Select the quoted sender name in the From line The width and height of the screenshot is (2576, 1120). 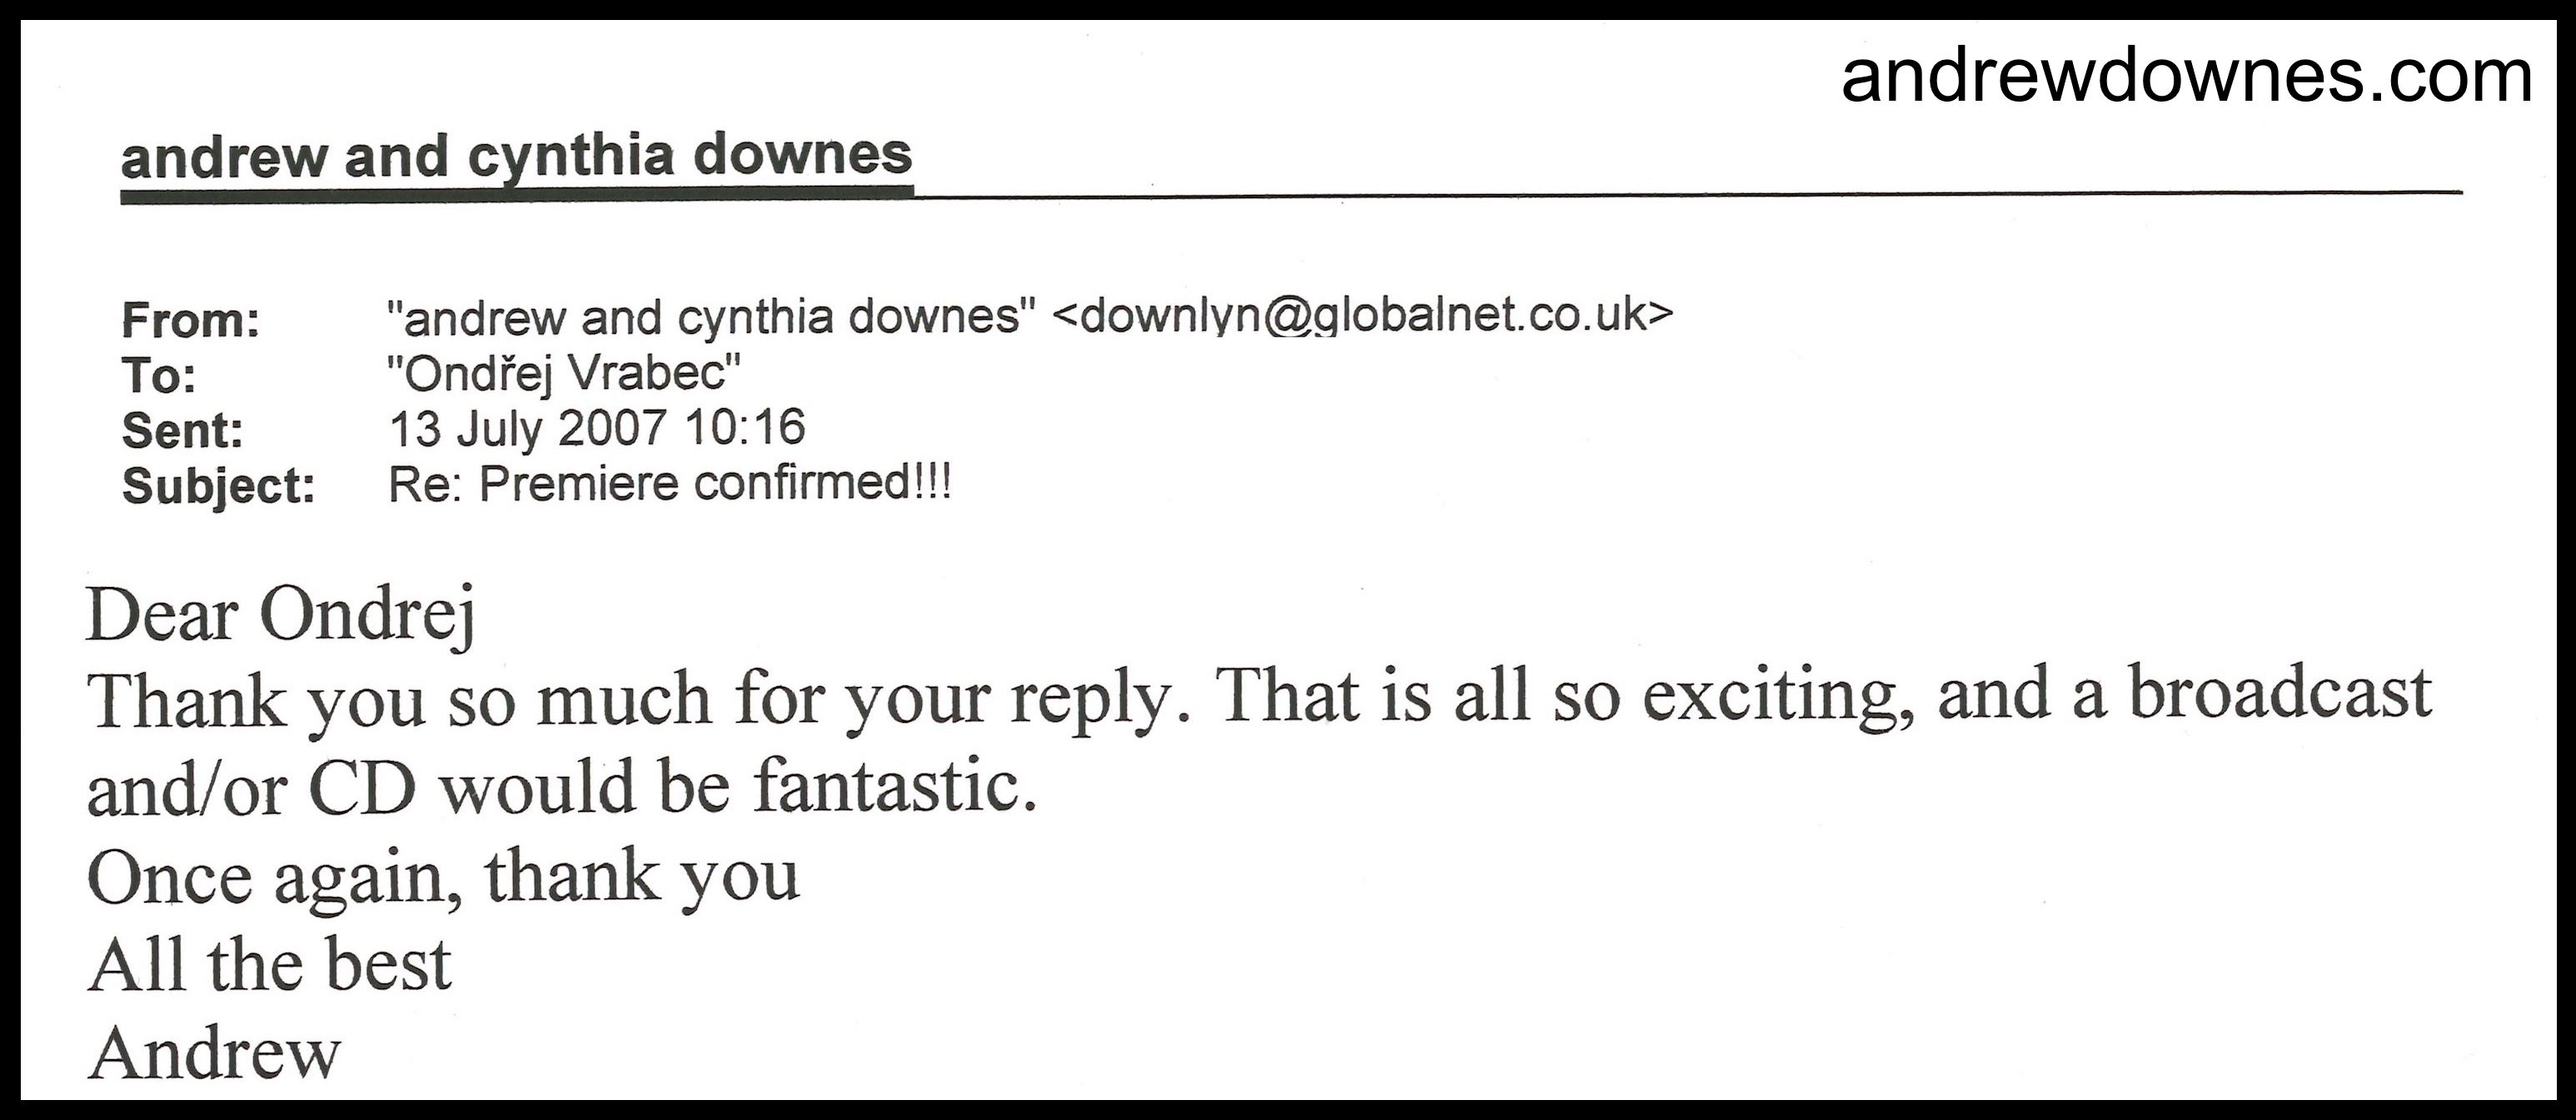[x=710, y=318]
